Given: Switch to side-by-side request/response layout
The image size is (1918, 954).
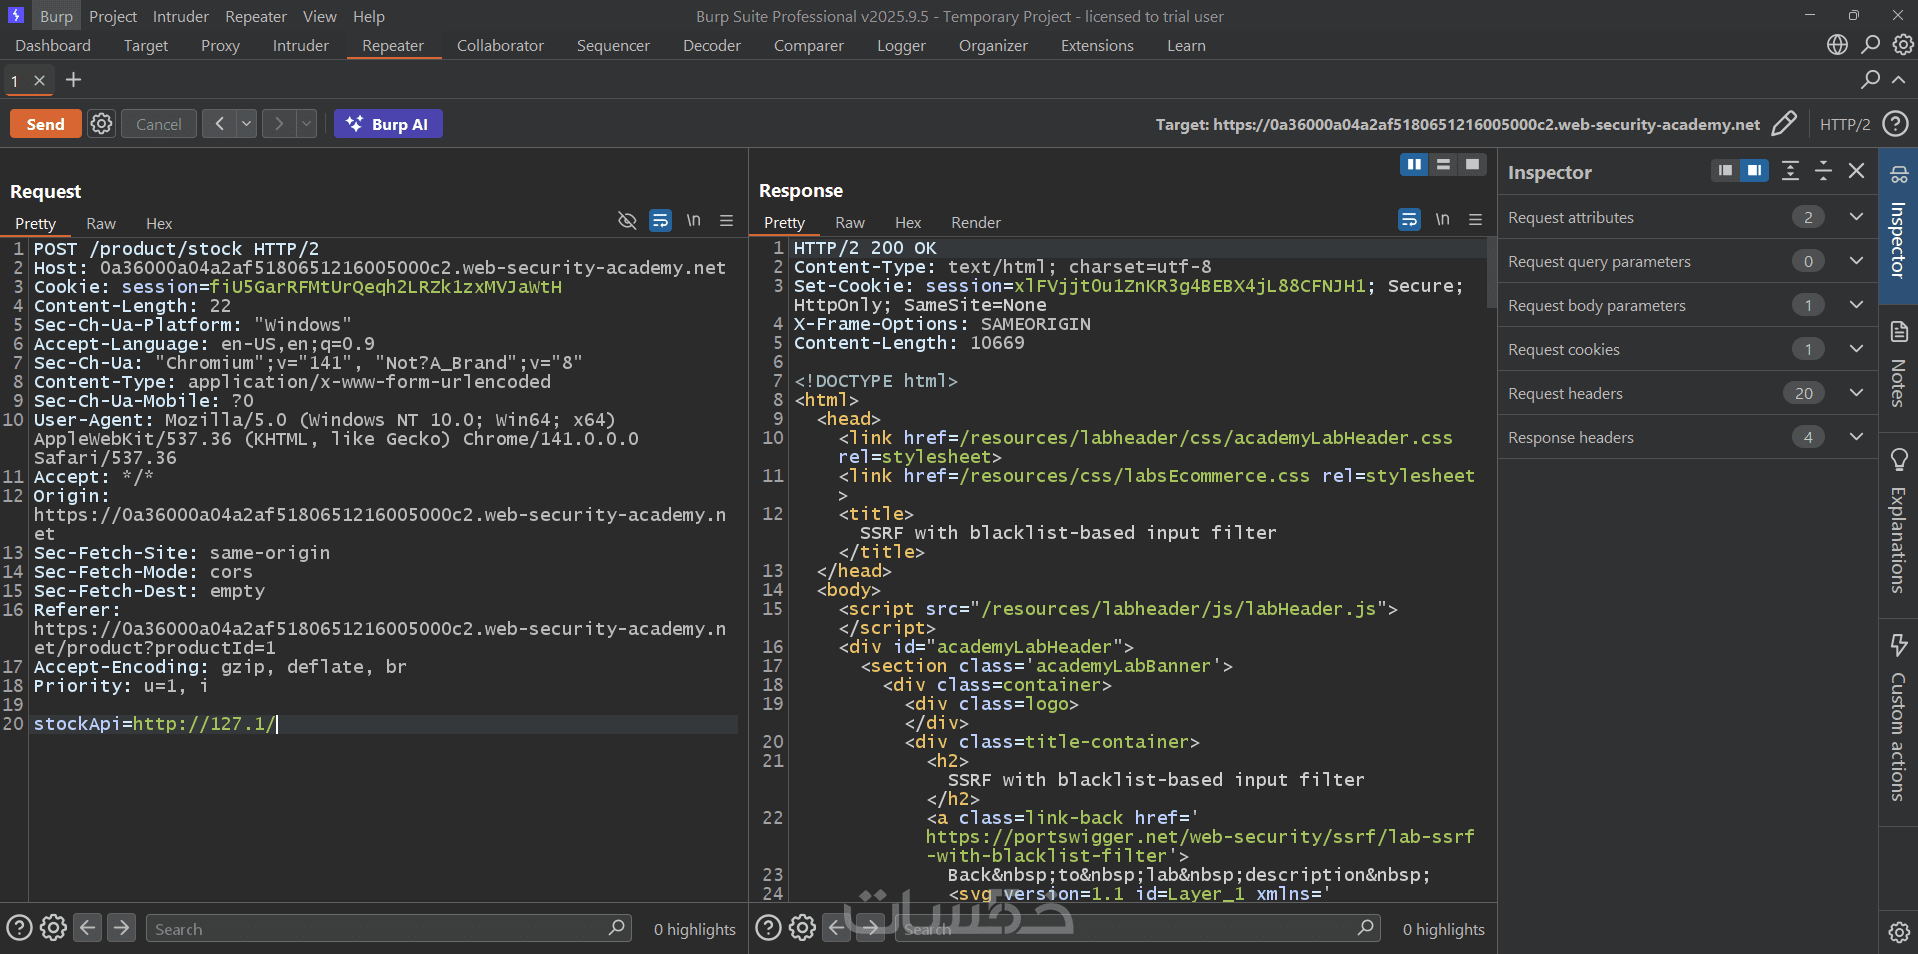Looking at the screenshot, I should tap(1413, 165).
